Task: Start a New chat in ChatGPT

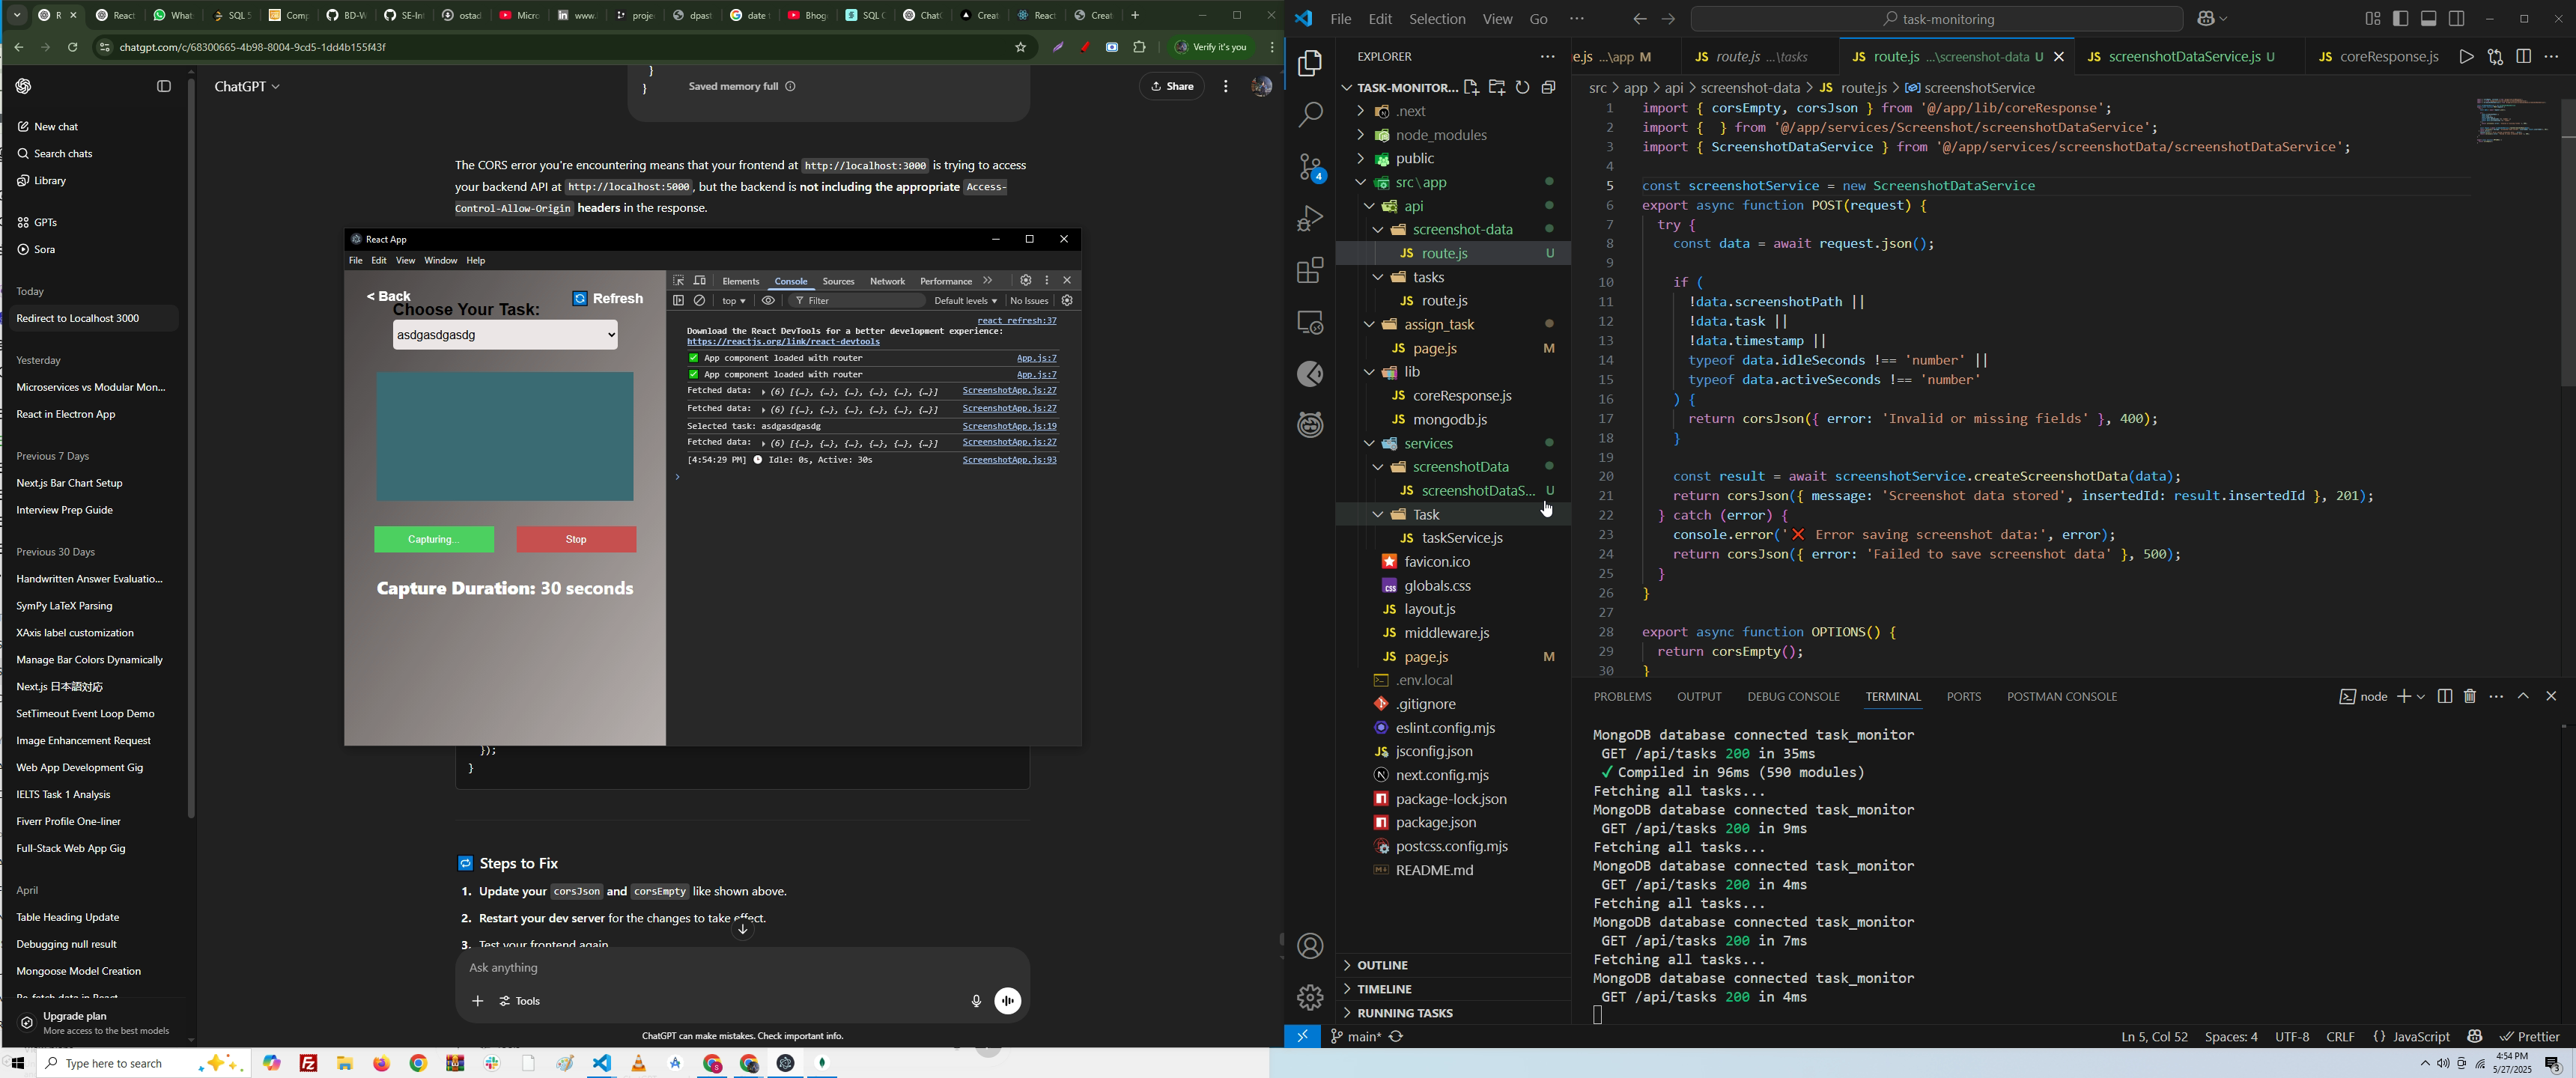Action: click(48, 127)
